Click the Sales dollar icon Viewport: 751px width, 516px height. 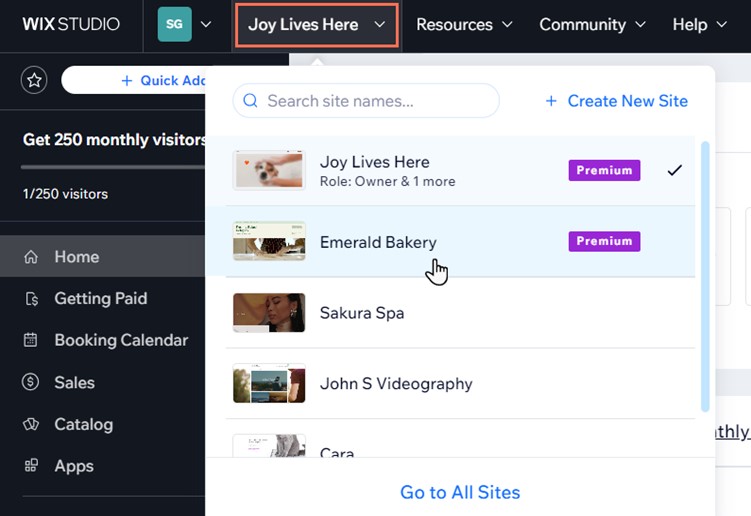[x=31, y=382]
